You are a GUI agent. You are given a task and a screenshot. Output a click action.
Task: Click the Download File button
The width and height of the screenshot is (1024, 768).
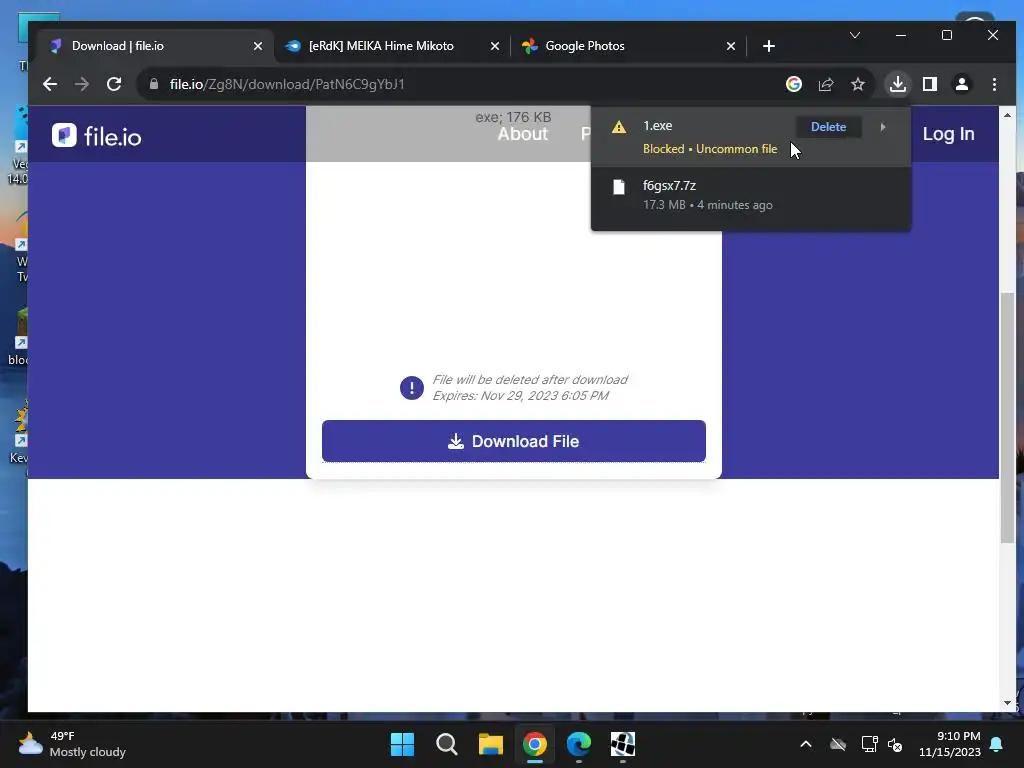tap(513, 441)
